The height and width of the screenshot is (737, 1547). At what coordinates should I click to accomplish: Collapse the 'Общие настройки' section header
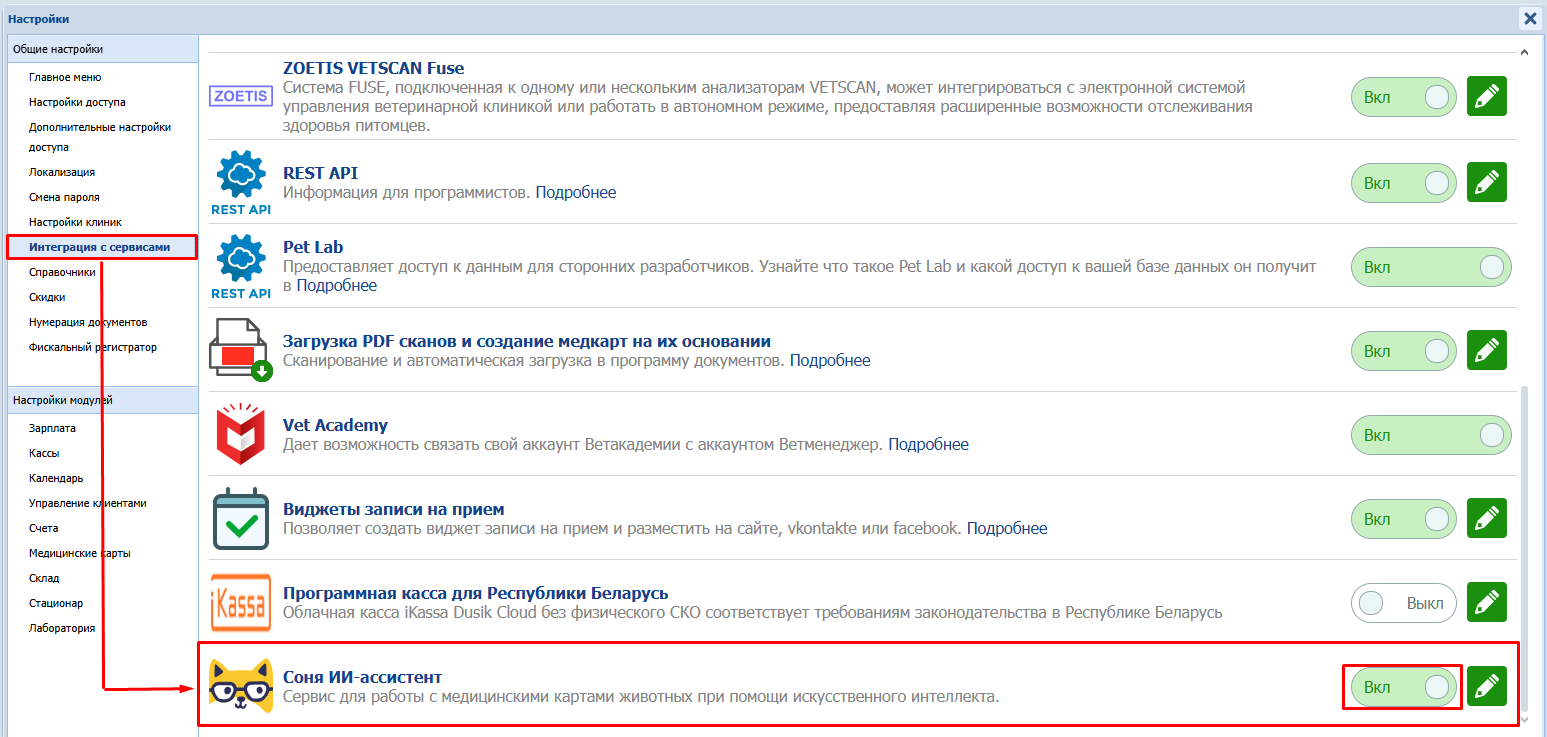[x=101, y=49]
